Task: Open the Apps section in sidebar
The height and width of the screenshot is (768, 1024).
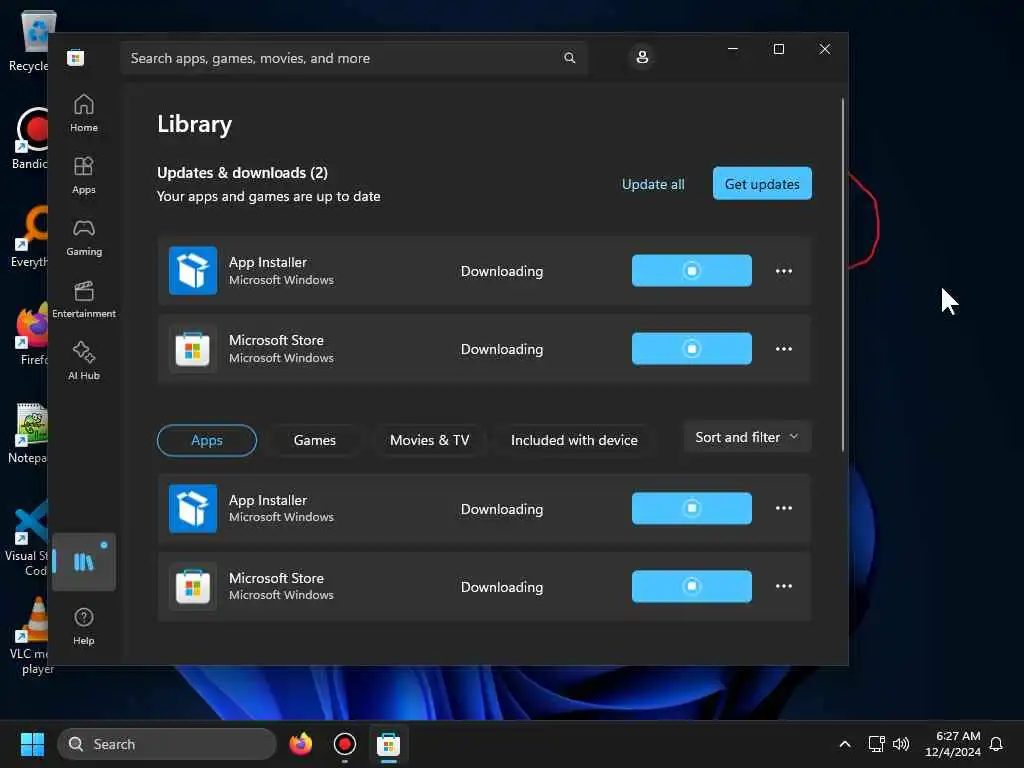Action: click(x=84, y=176)
